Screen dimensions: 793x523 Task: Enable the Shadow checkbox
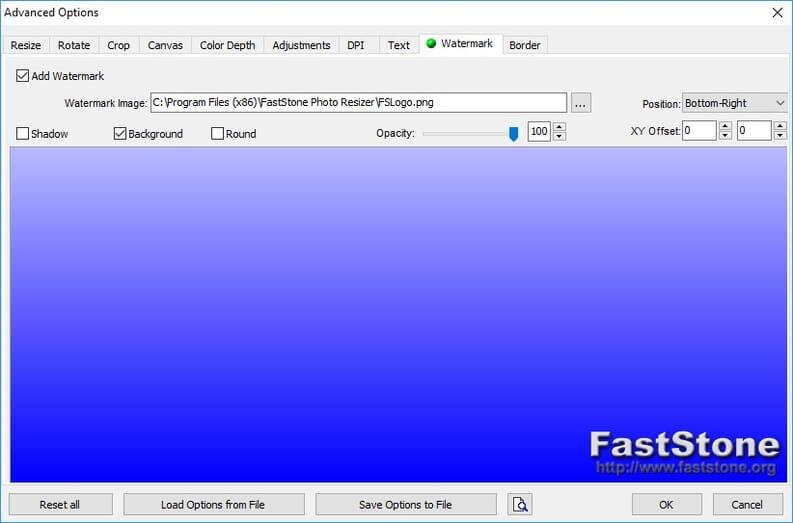click(x=22, y=134)
